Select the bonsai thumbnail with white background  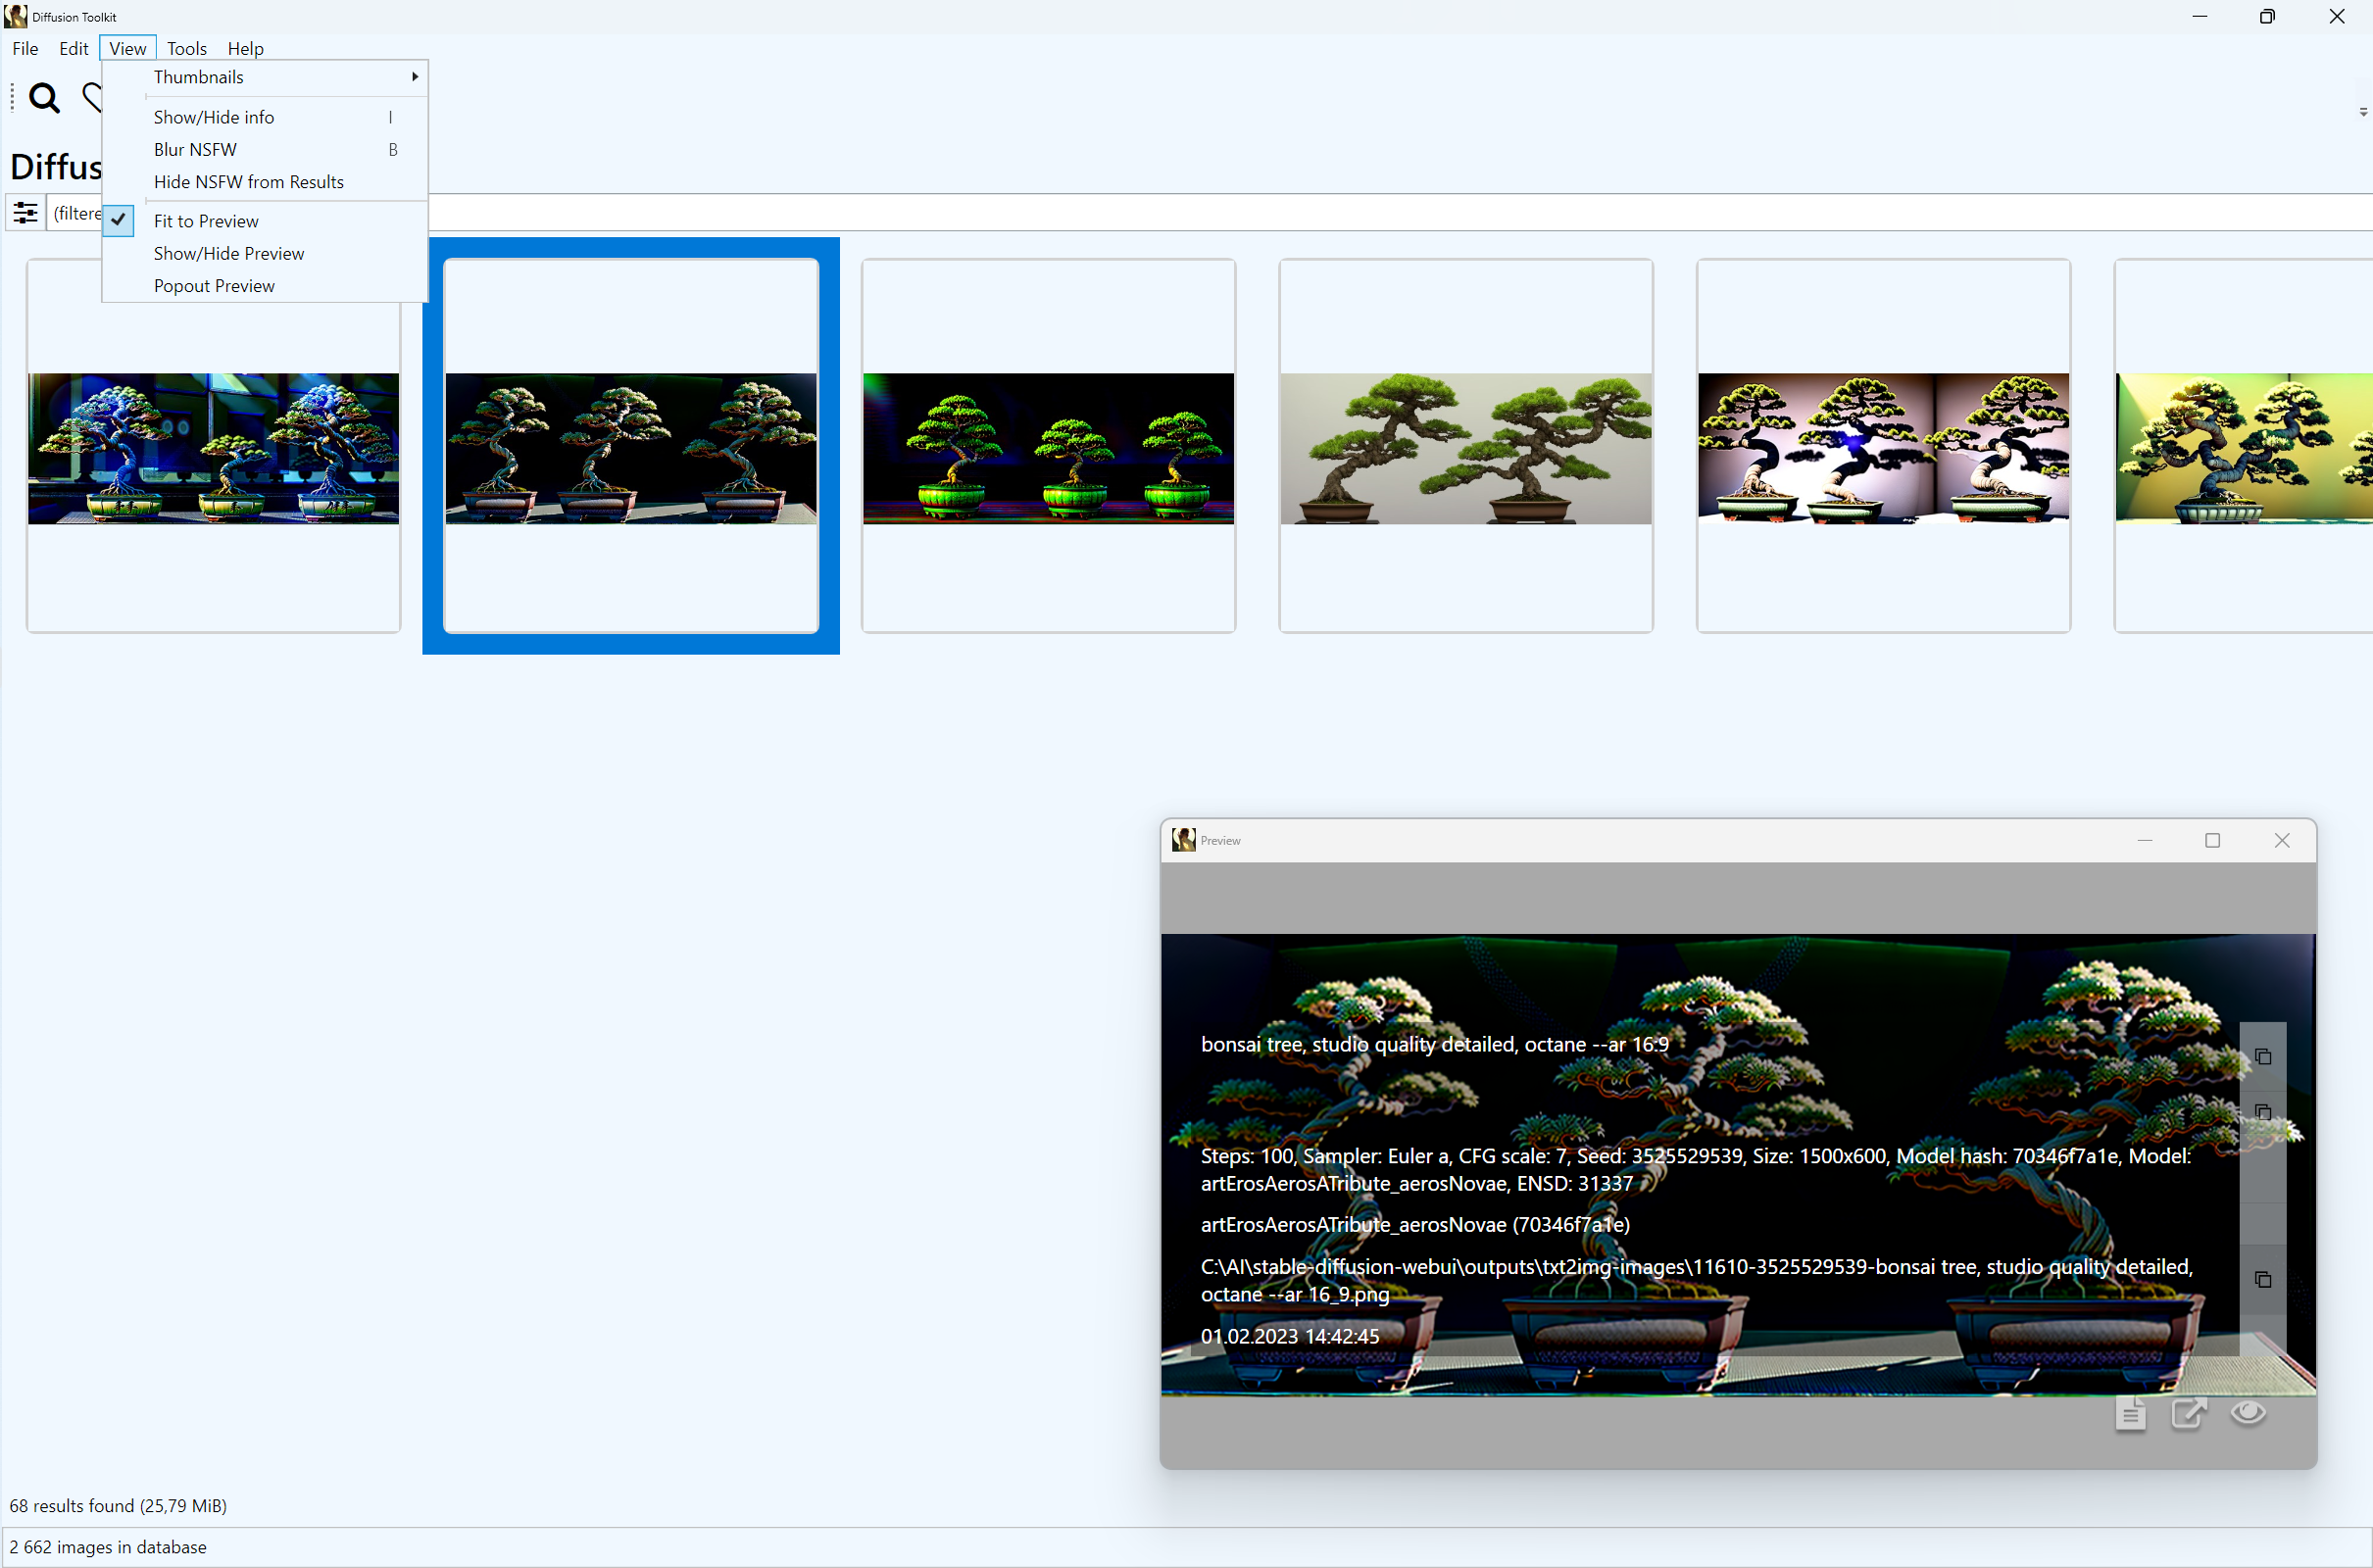[1465, 445]
